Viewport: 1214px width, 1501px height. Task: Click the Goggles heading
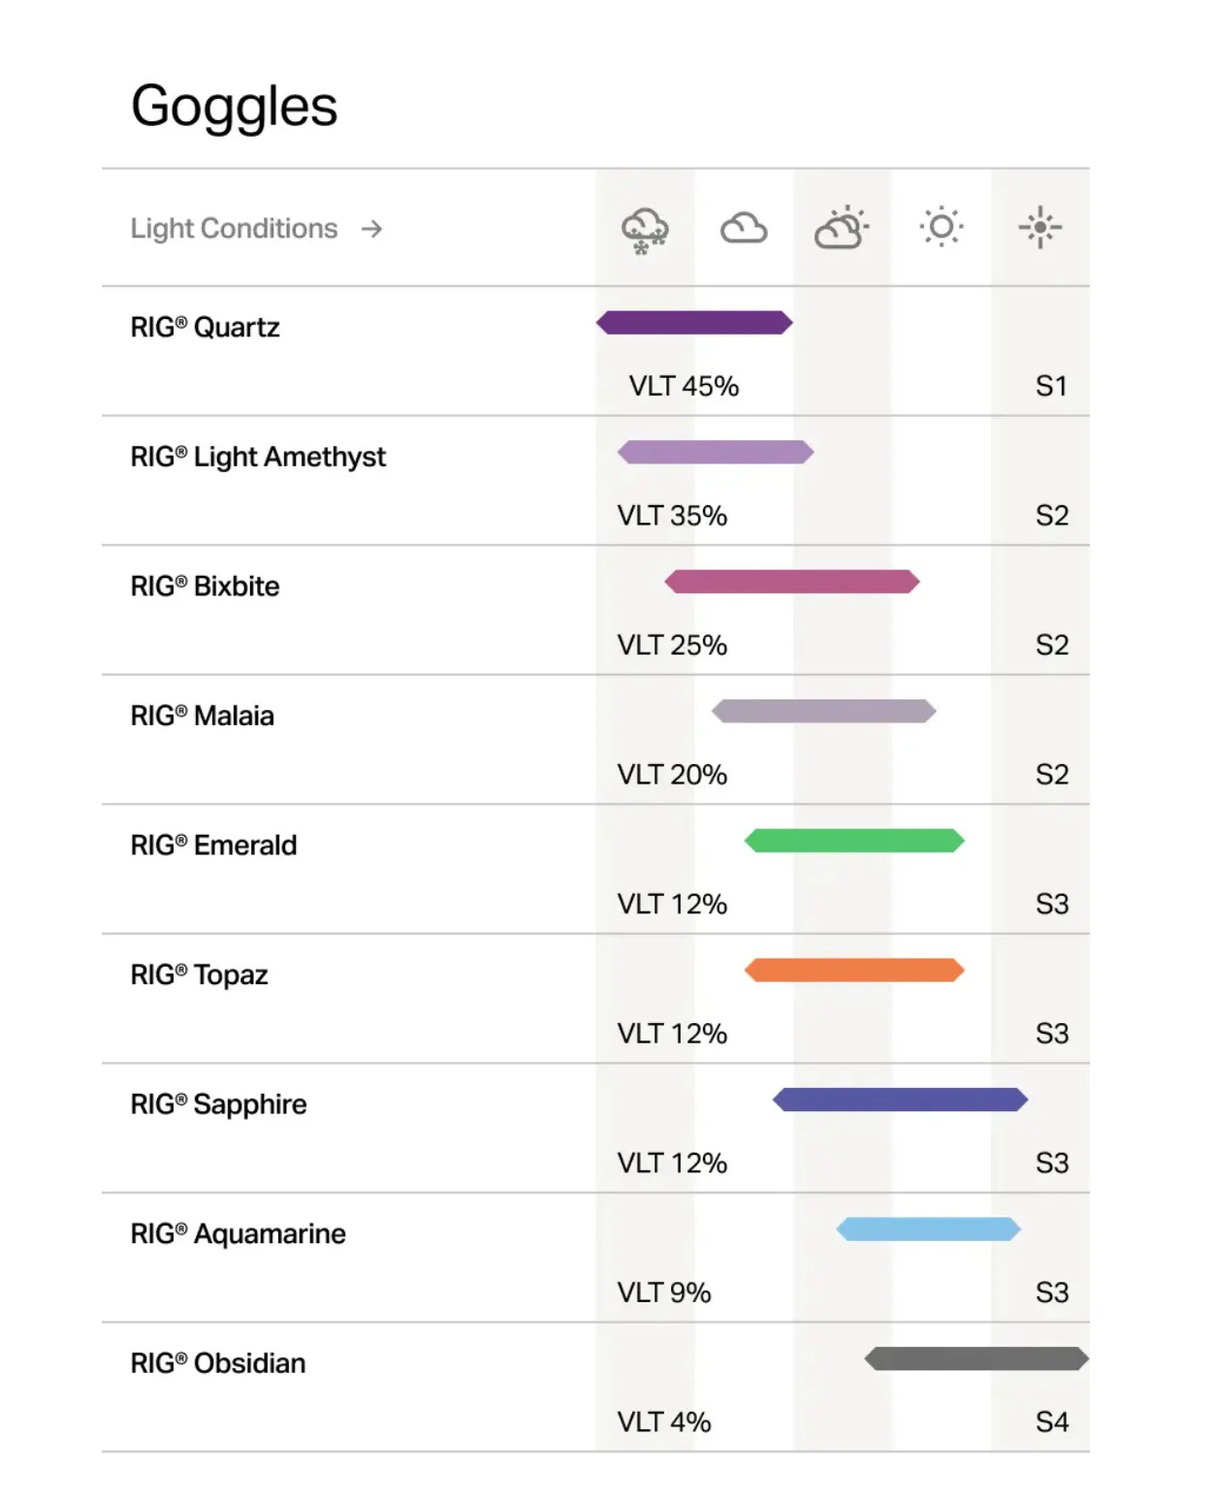pos(234,106)
